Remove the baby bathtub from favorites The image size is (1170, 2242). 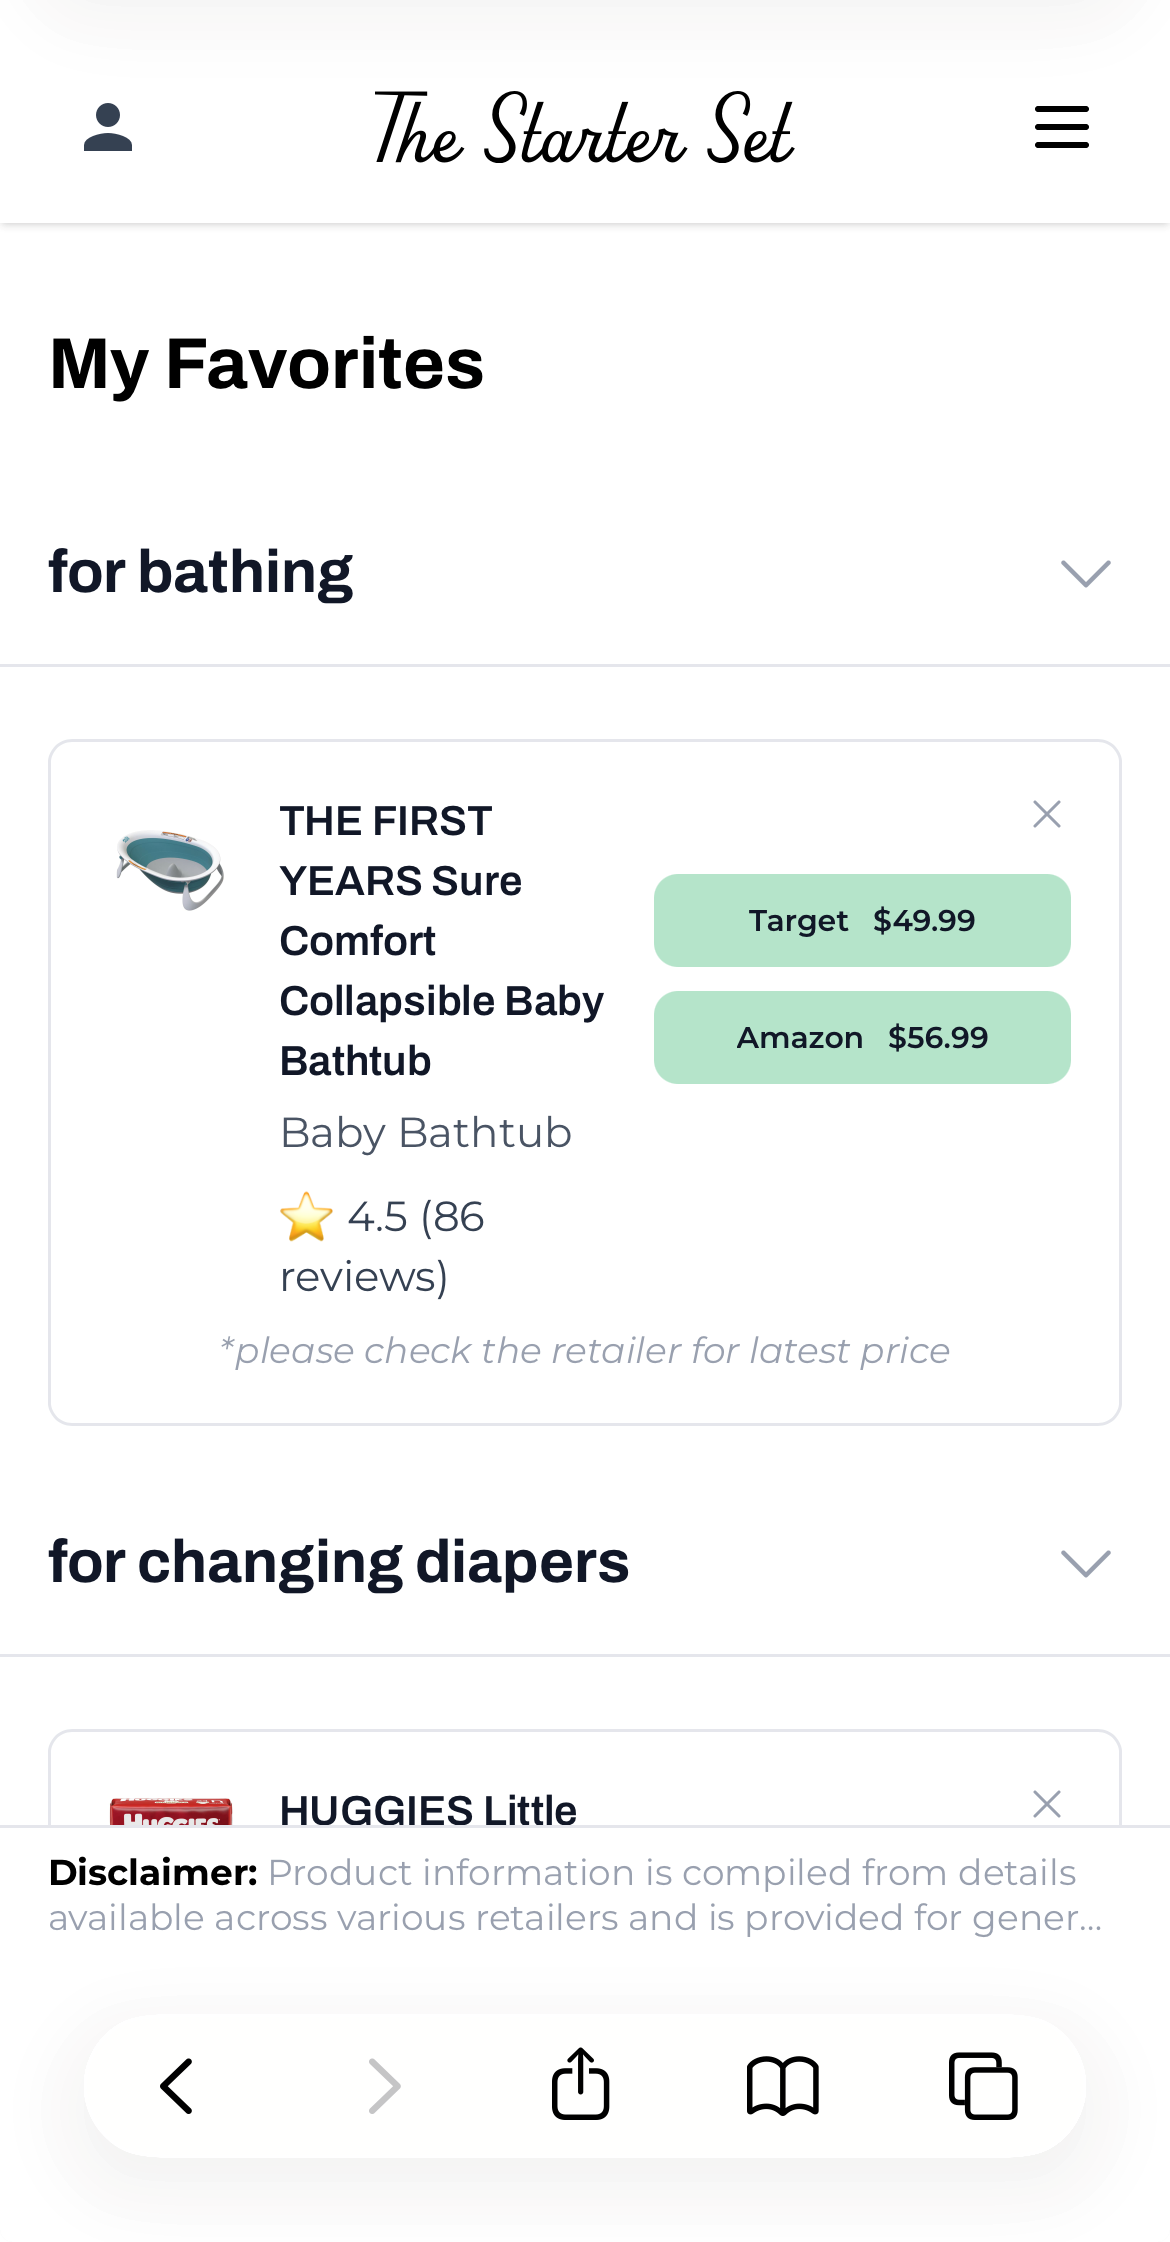point(1046,814)
